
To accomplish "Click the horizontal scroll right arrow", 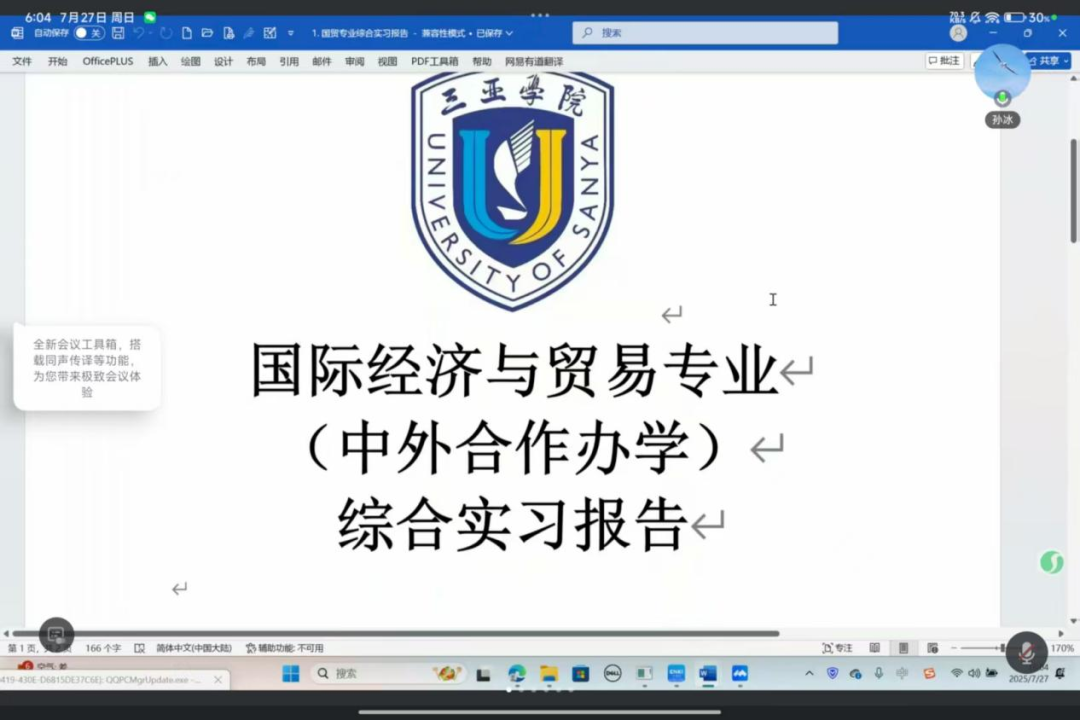I will pyautogui.click(x=1061, y=633).
